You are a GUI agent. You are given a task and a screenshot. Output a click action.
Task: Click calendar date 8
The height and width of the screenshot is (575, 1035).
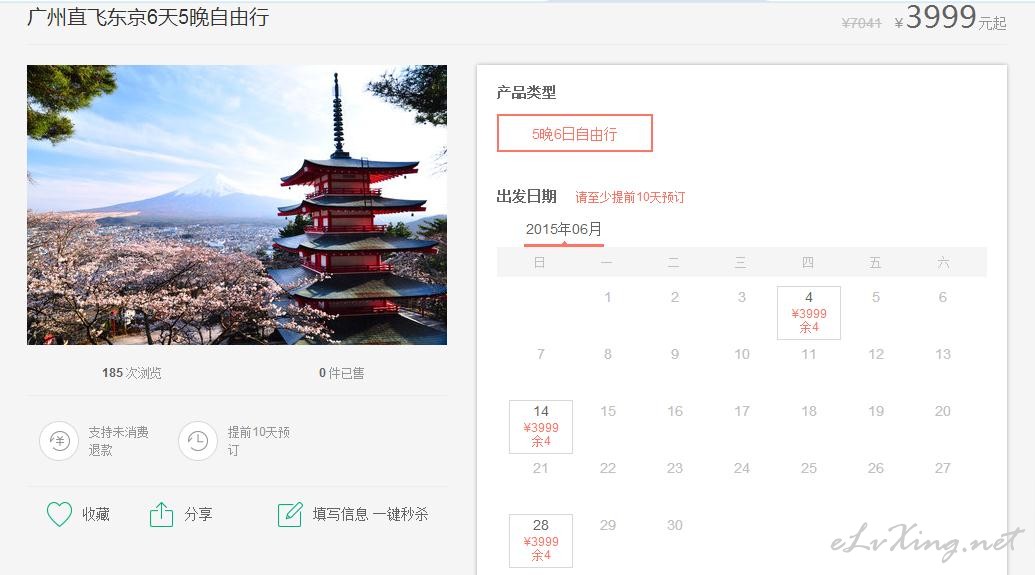608,355
